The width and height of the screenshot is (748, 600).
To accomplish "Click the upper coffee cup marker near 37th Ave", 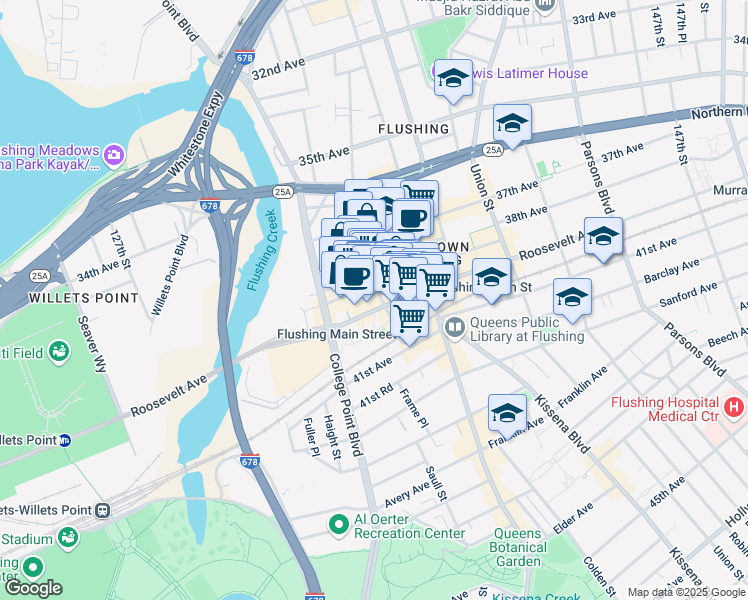I will 412,220.
